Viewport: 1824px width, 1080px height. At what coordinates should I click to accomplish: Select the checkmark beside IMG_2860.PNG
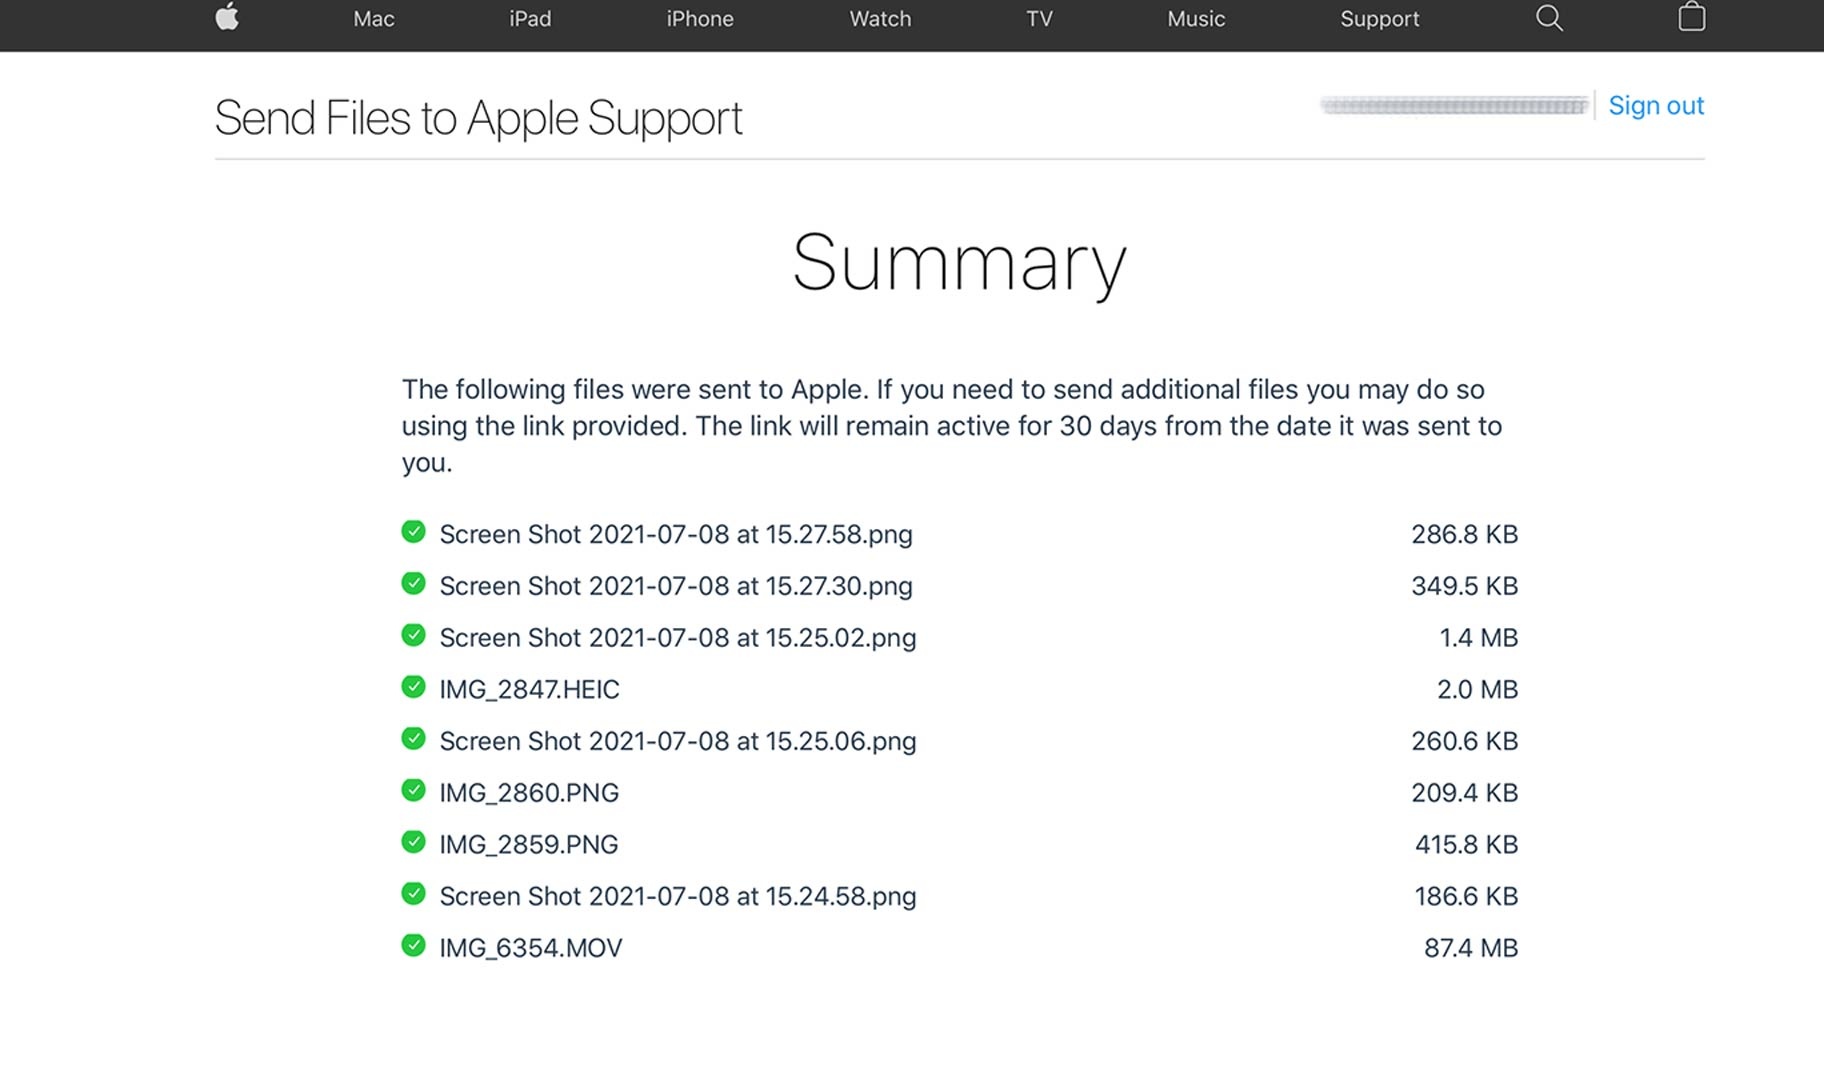pos(414,790)
